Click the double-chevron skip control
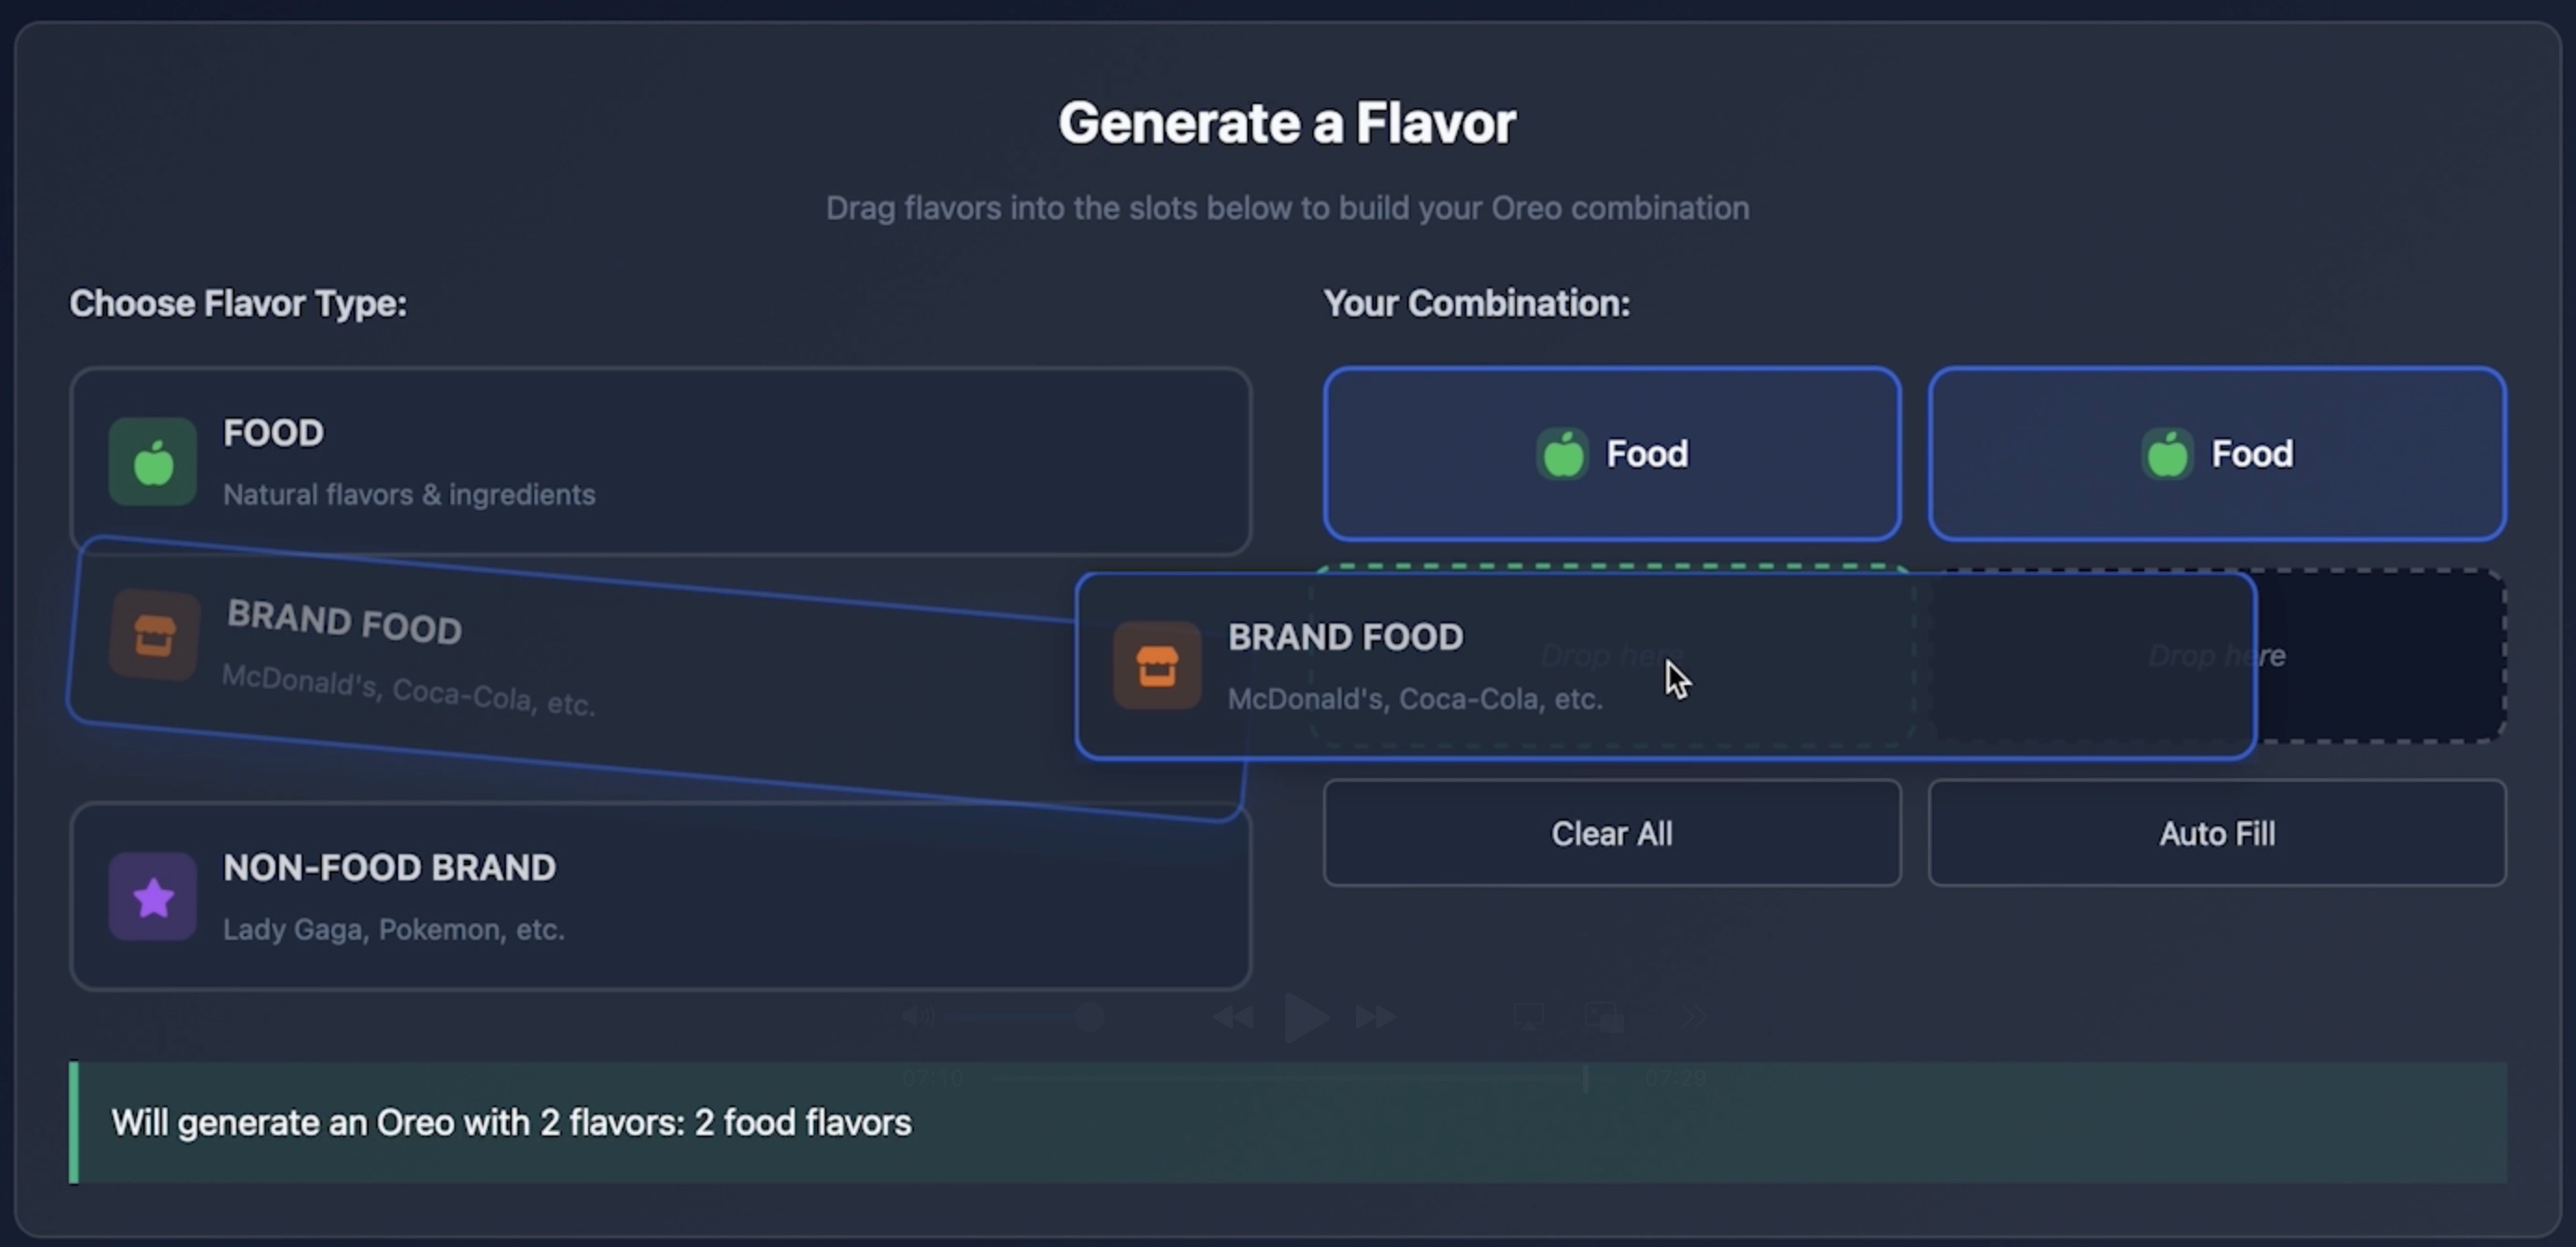Screen dimensions: 2576x1247 click(x=1693, y=1016)
